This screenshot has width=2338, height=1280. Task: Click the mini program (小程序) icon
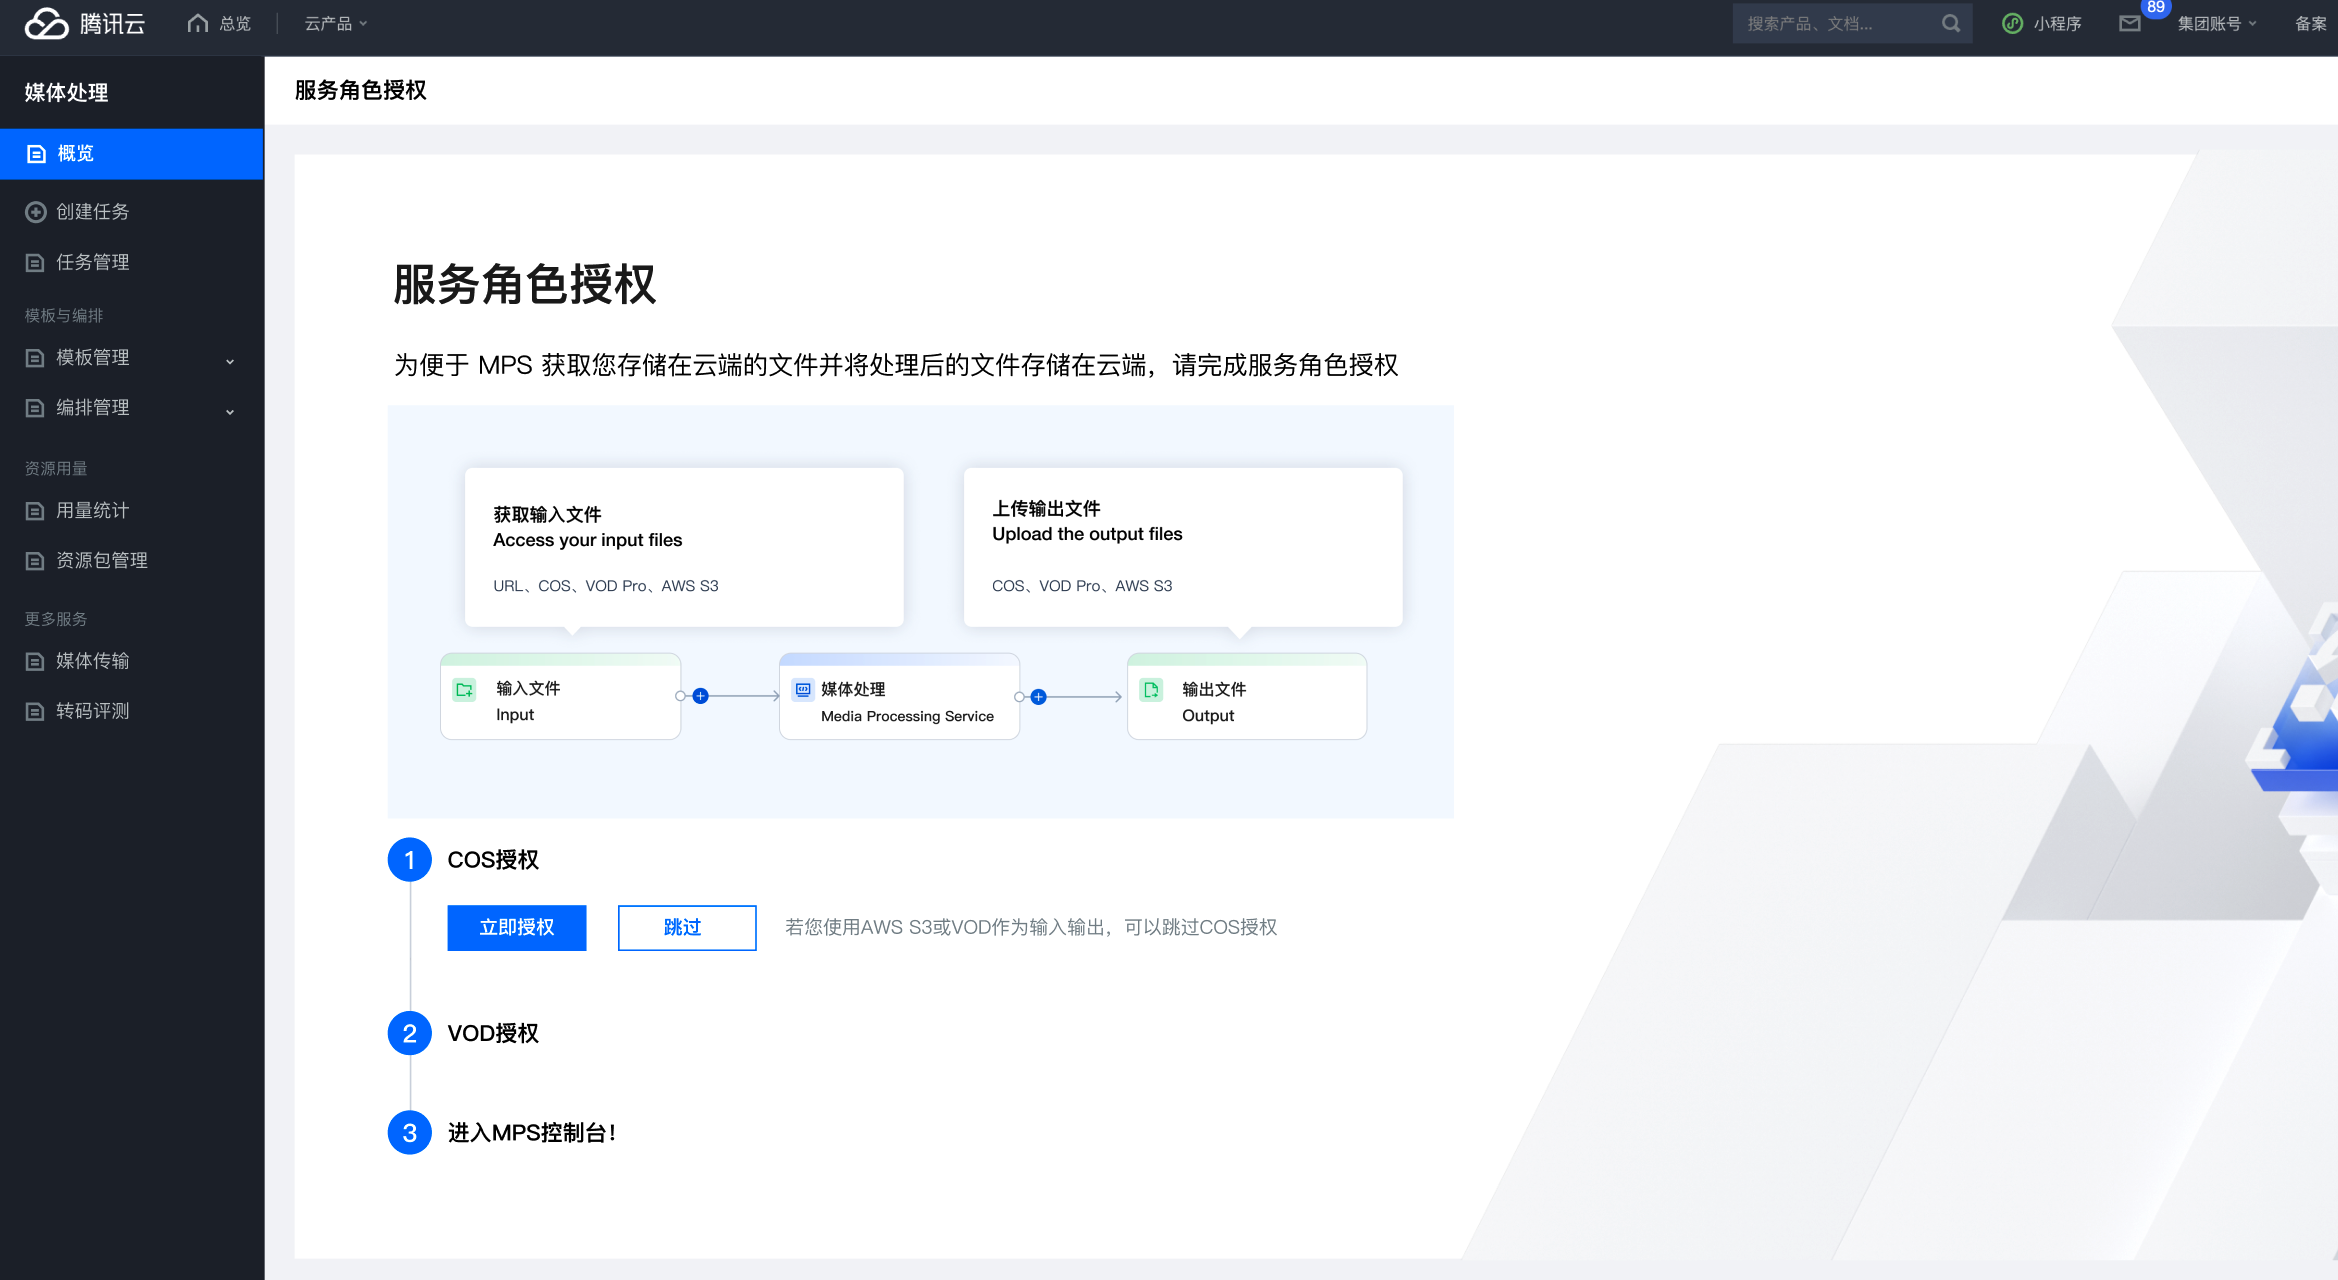pyautogui.click(x=2012, y=23)
